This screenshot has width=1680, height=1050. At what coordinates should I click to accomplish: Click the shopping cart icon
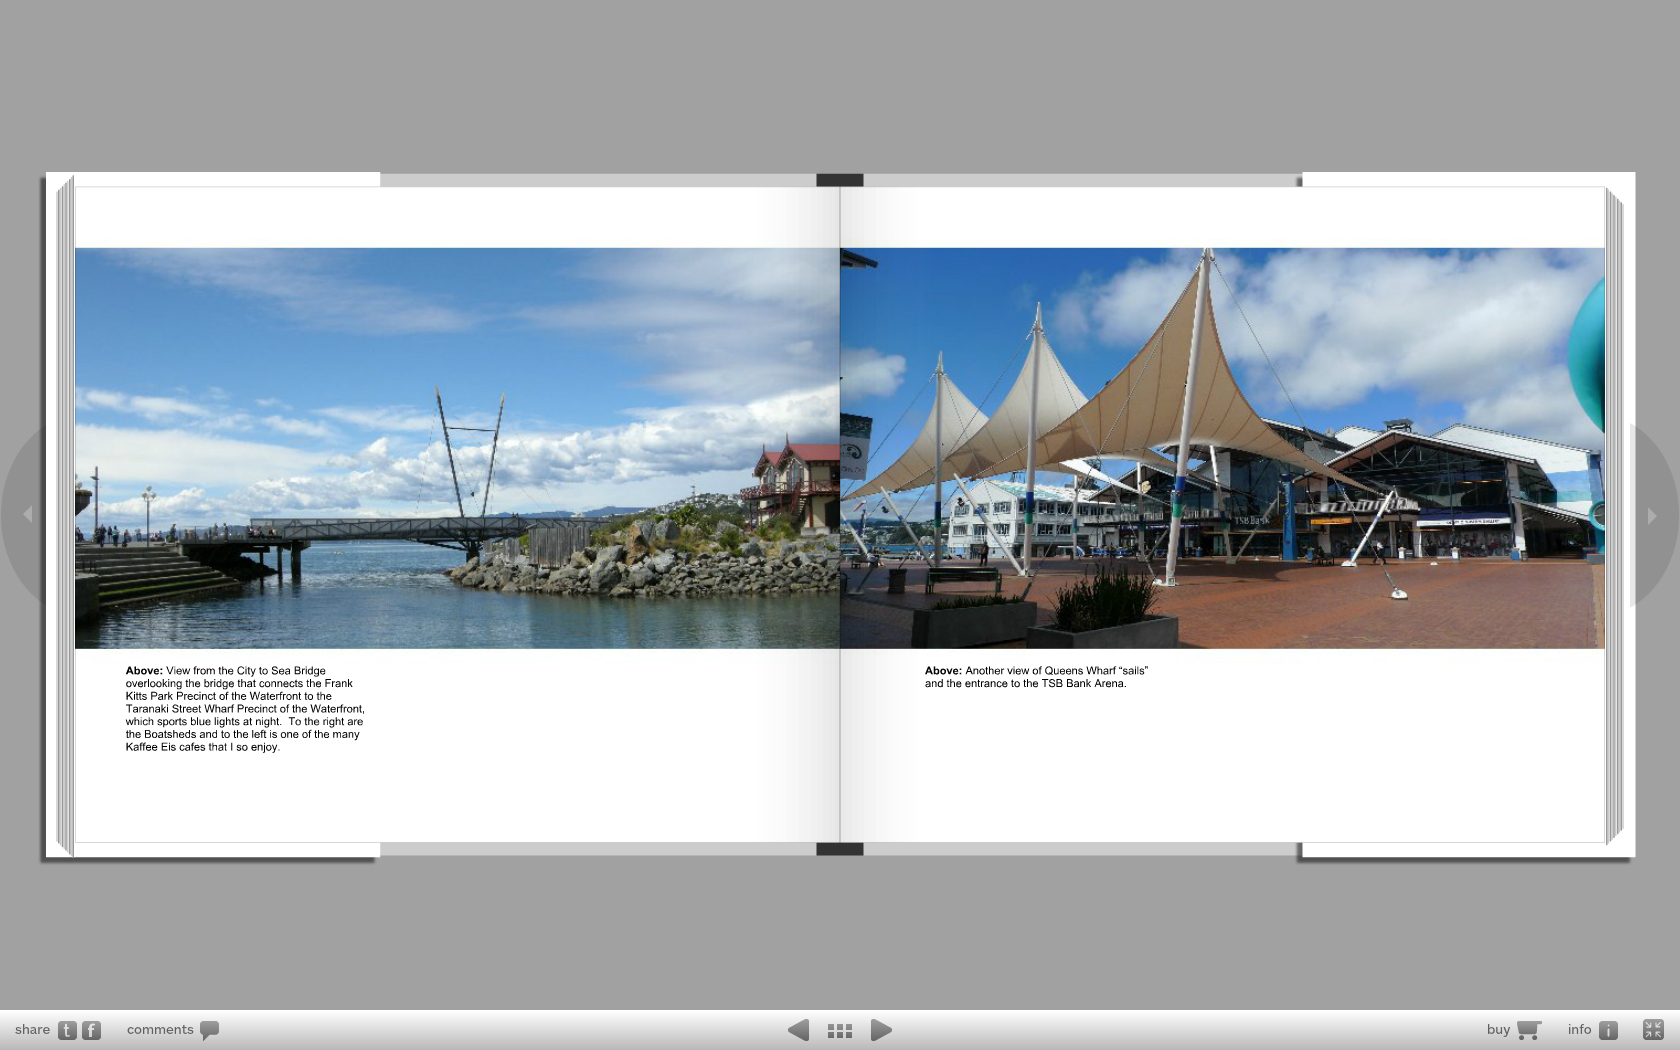[x=1528, y=1030]
